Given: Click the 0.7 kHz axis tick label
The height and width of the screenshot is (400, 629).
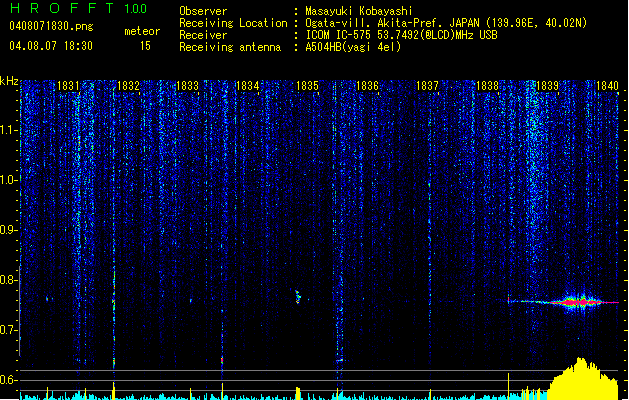Looking at the screenshot, I should point(9,330).
